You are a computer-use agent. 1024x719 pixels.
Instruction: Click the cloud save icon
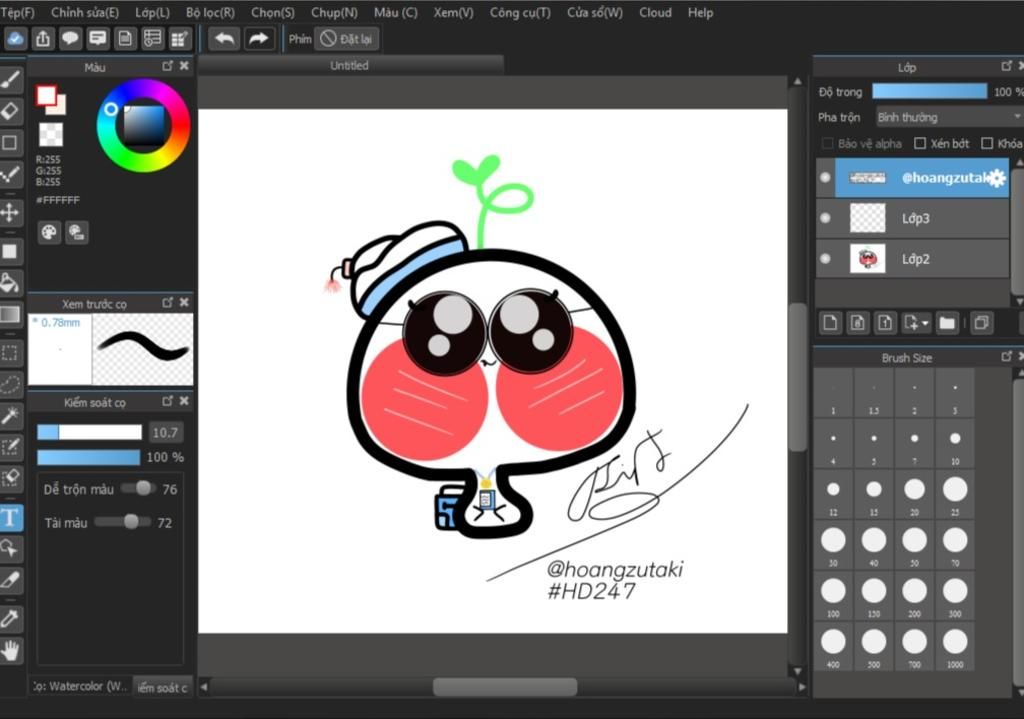click(x=15, y=39)
